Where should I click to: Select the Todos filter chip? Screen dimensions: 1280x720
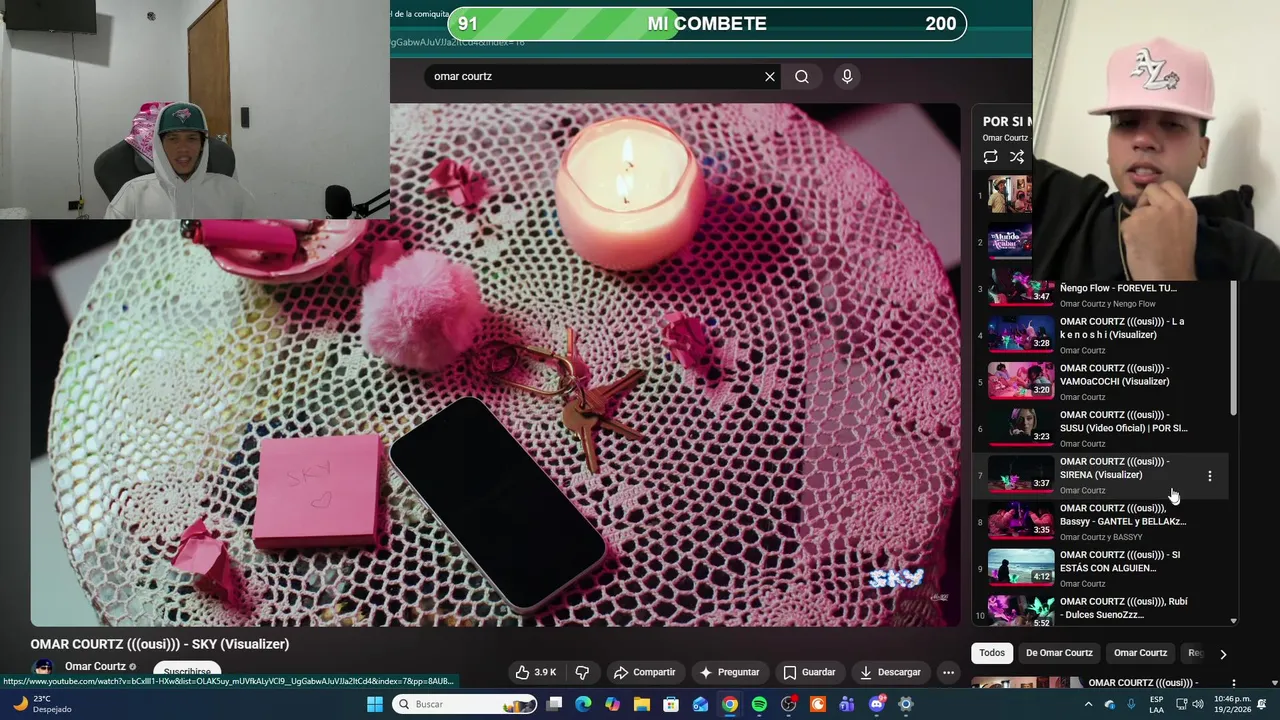click(x=992, y=653)
